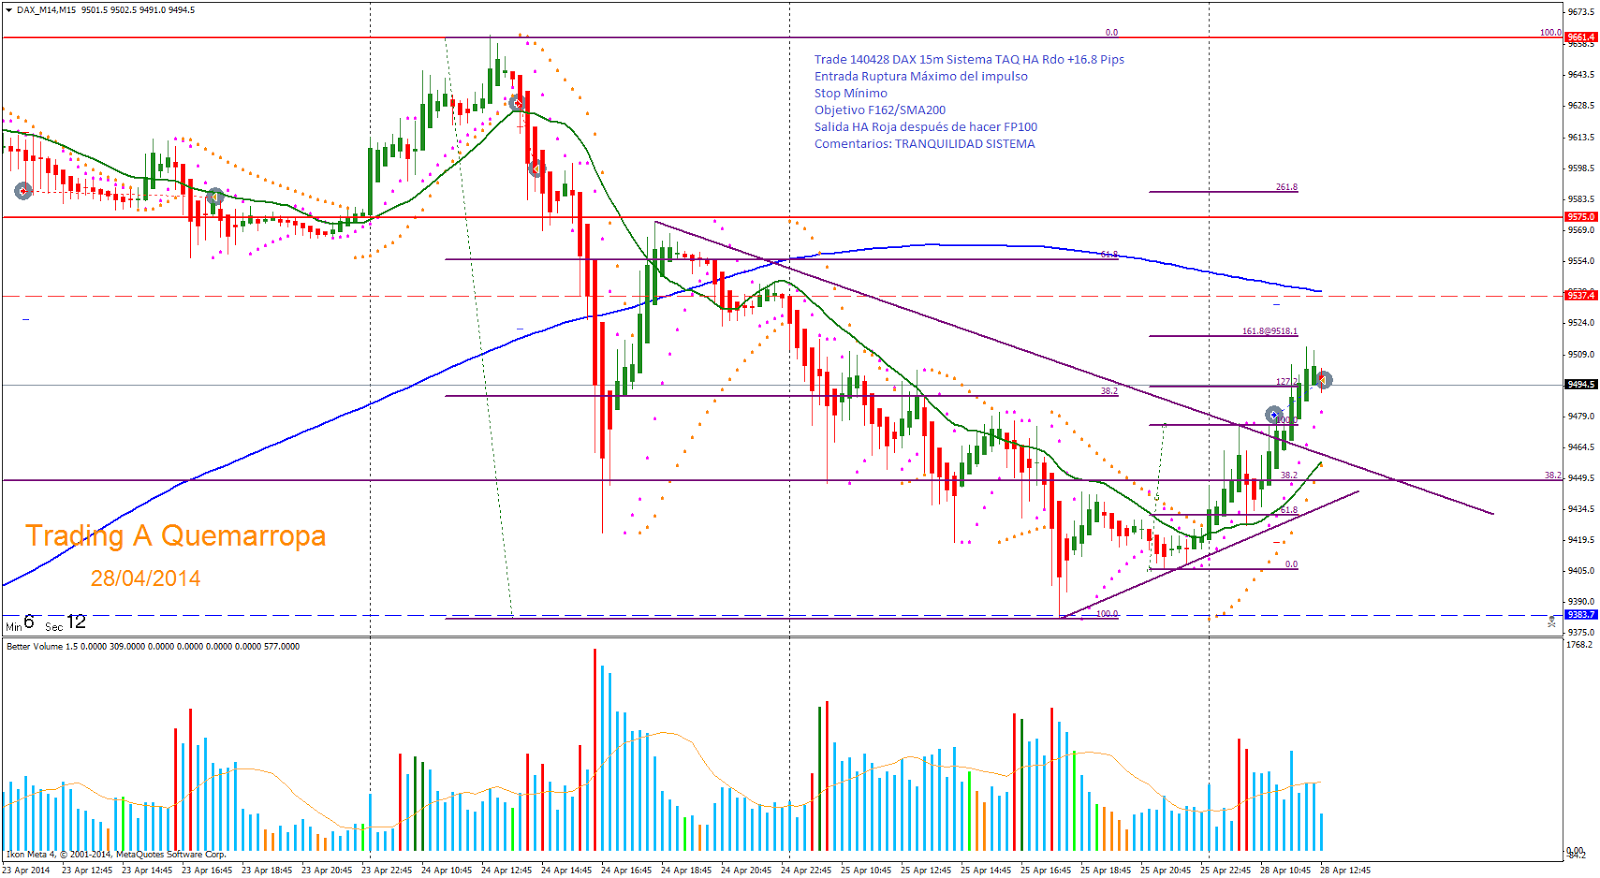Click the 9537.4 dashed line price label
The height and width of the screenshot is (878, 1600).
(1581, 296)
